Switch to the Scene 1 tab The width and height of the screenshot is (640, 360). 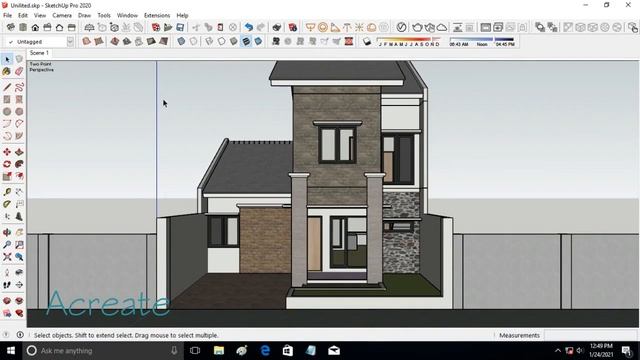coord(39,53)
